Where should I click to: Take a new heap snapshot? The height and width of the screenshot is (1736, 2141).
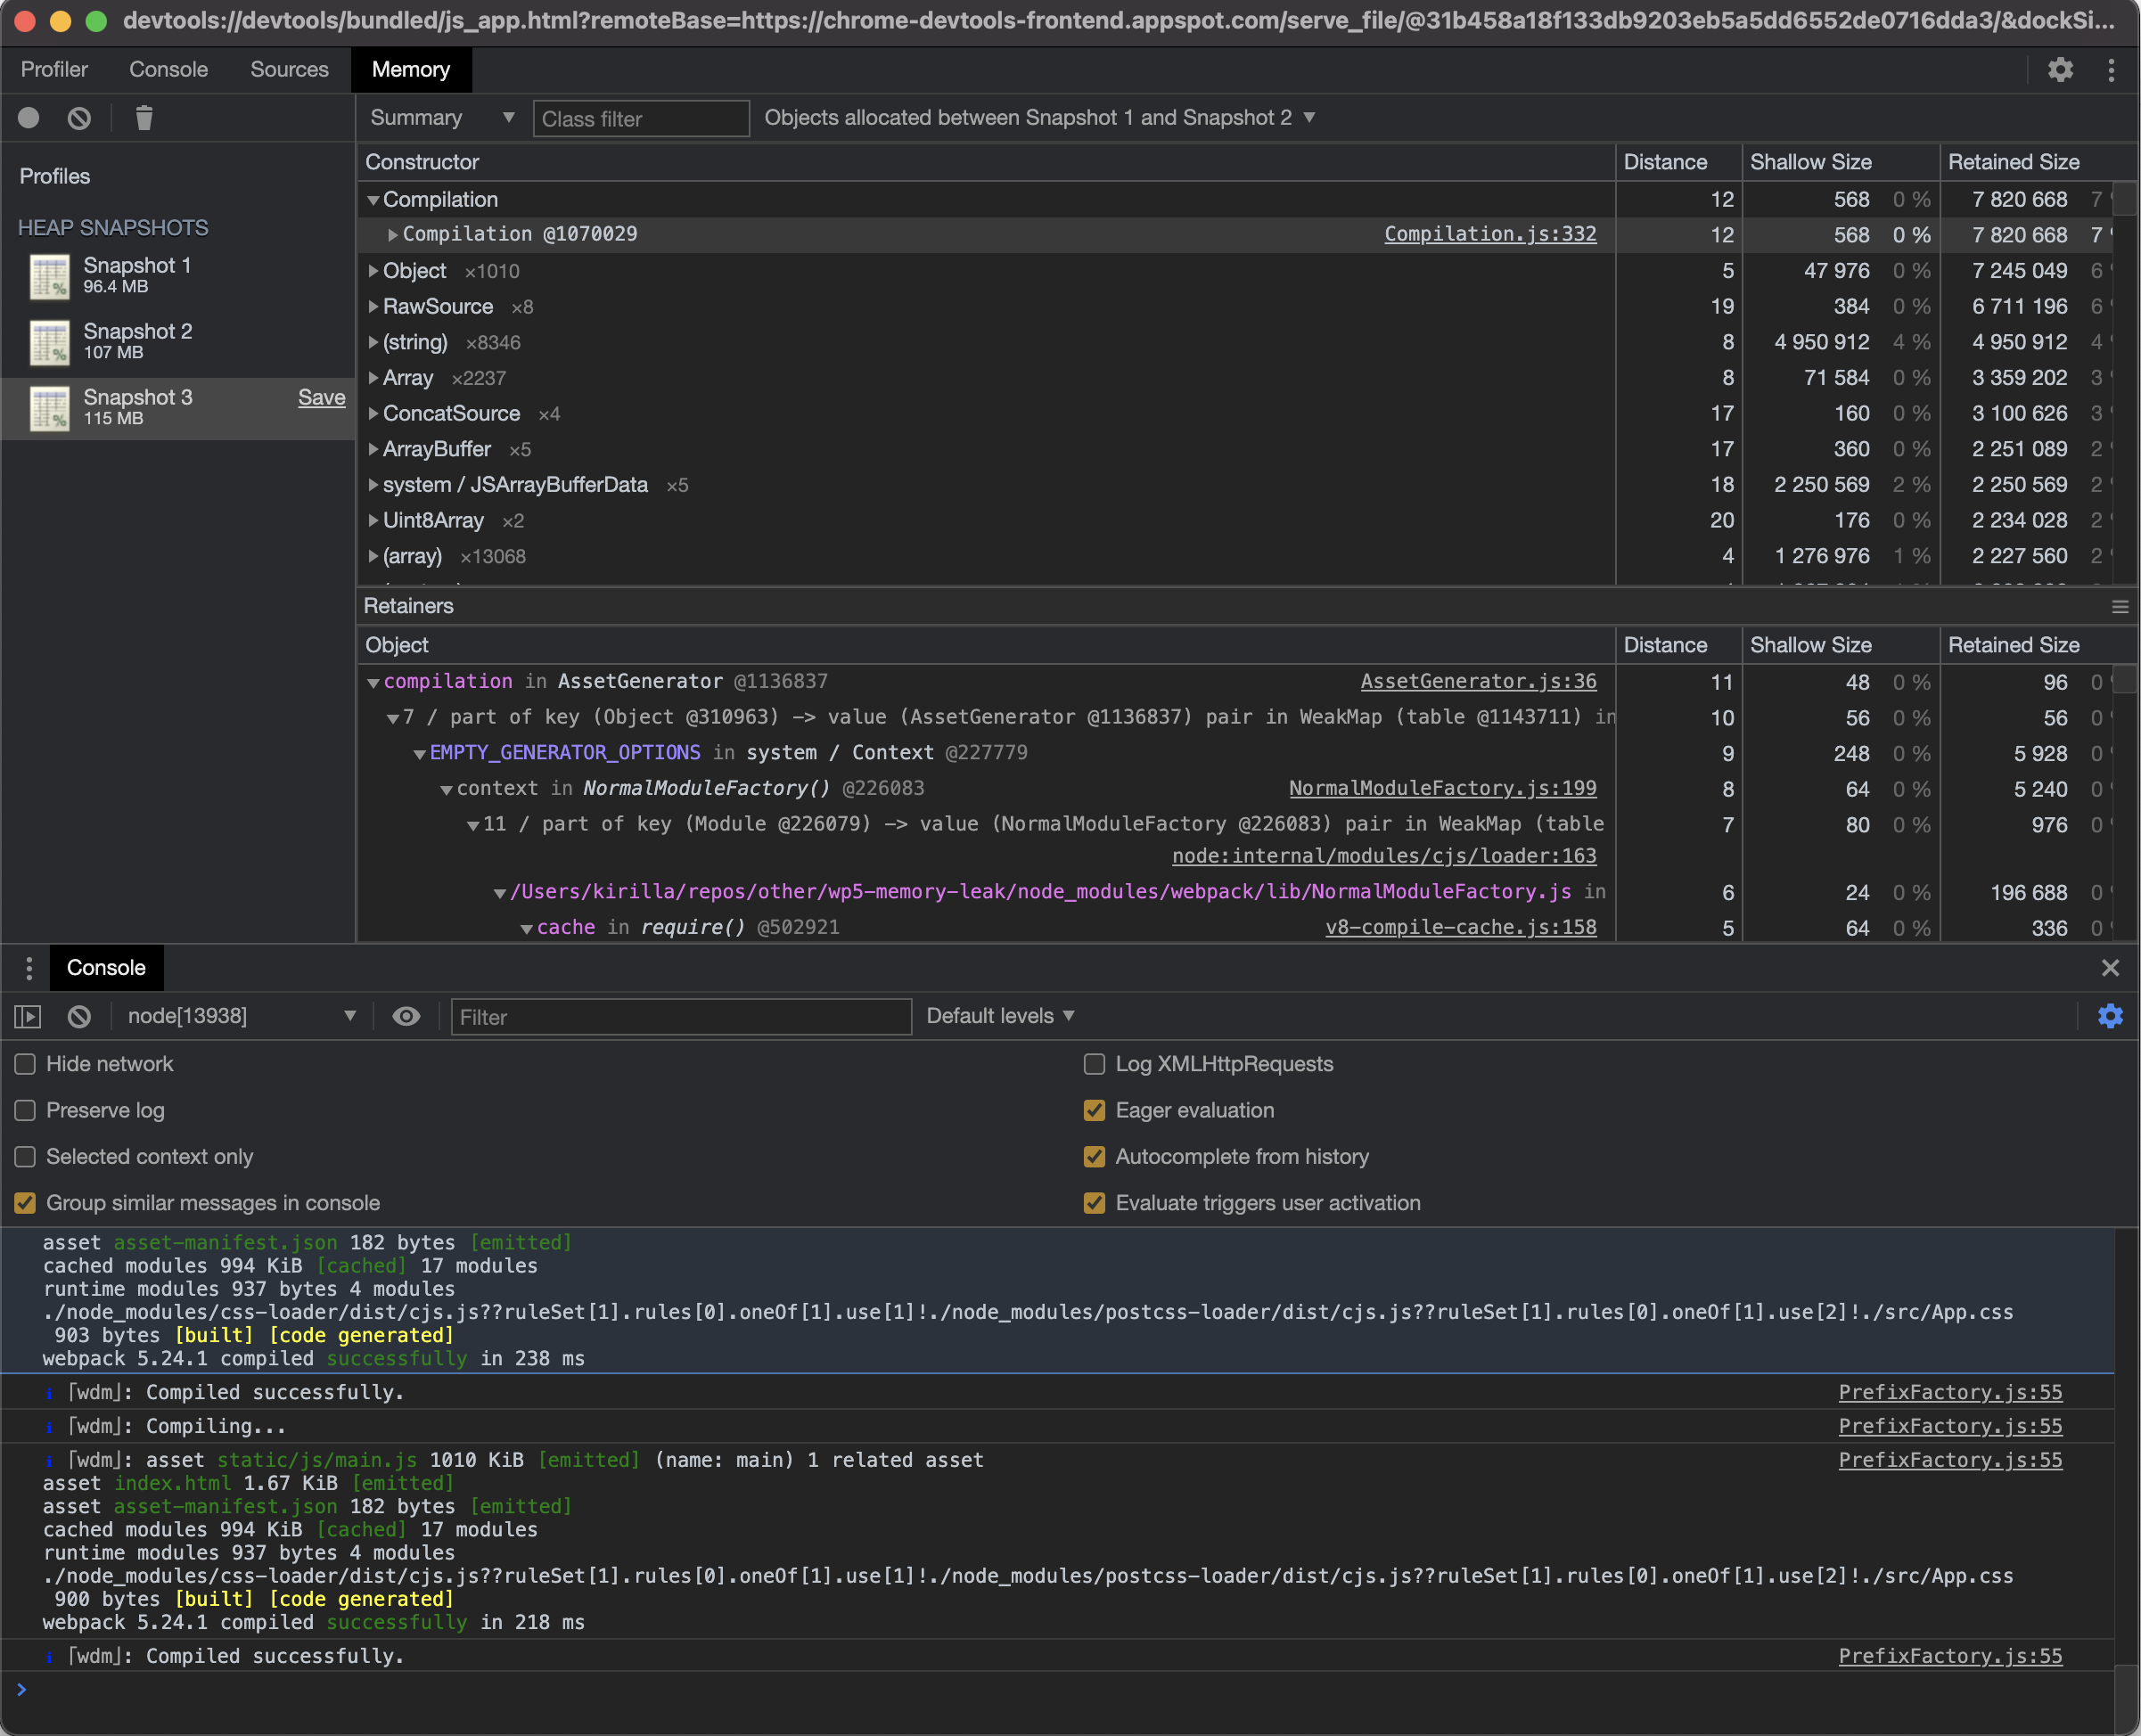(x=28, y=117)
